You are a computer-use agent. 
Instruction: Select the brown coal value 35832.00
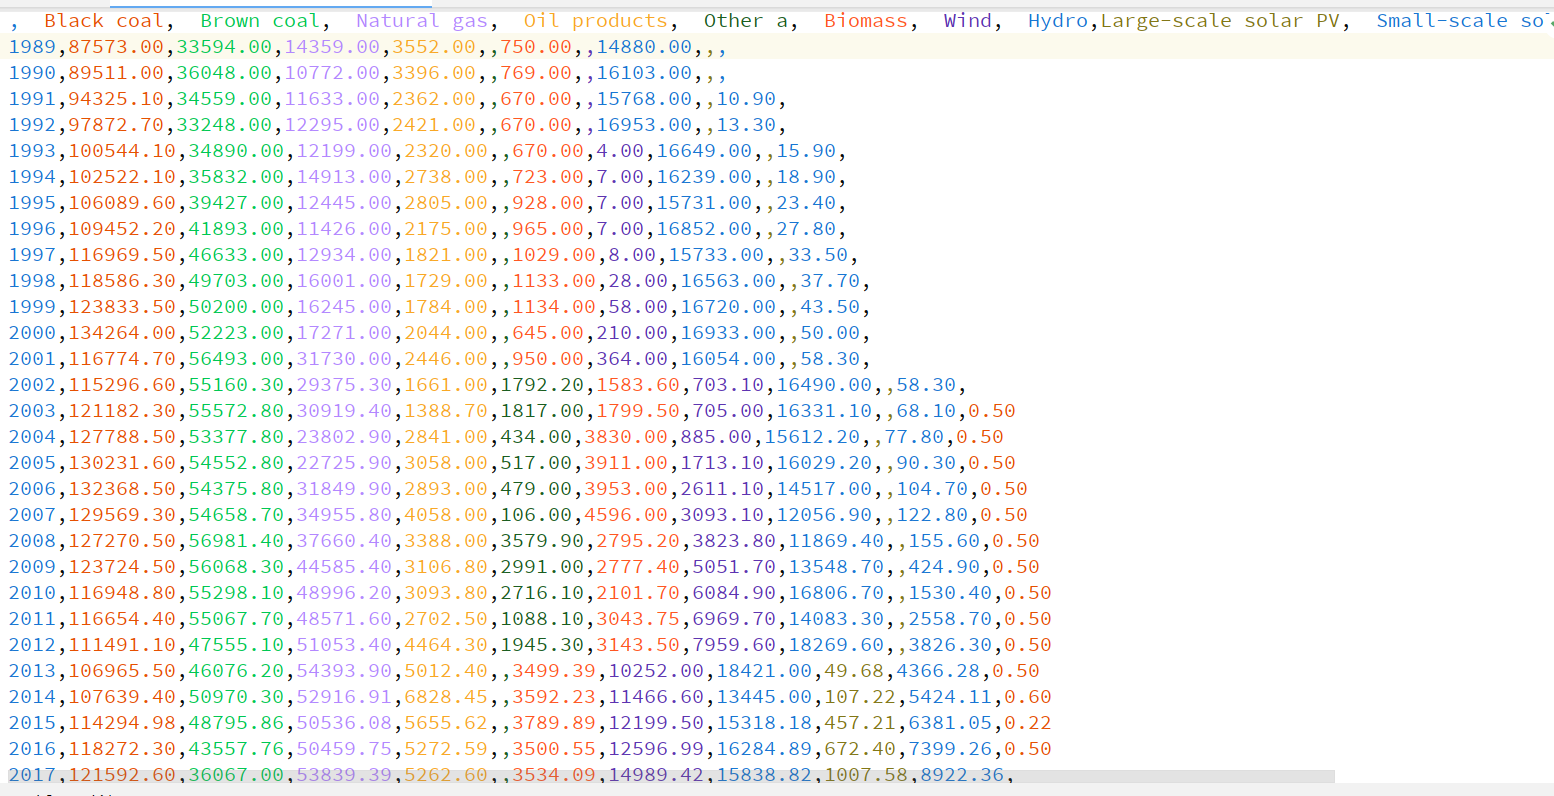(236, 177)
